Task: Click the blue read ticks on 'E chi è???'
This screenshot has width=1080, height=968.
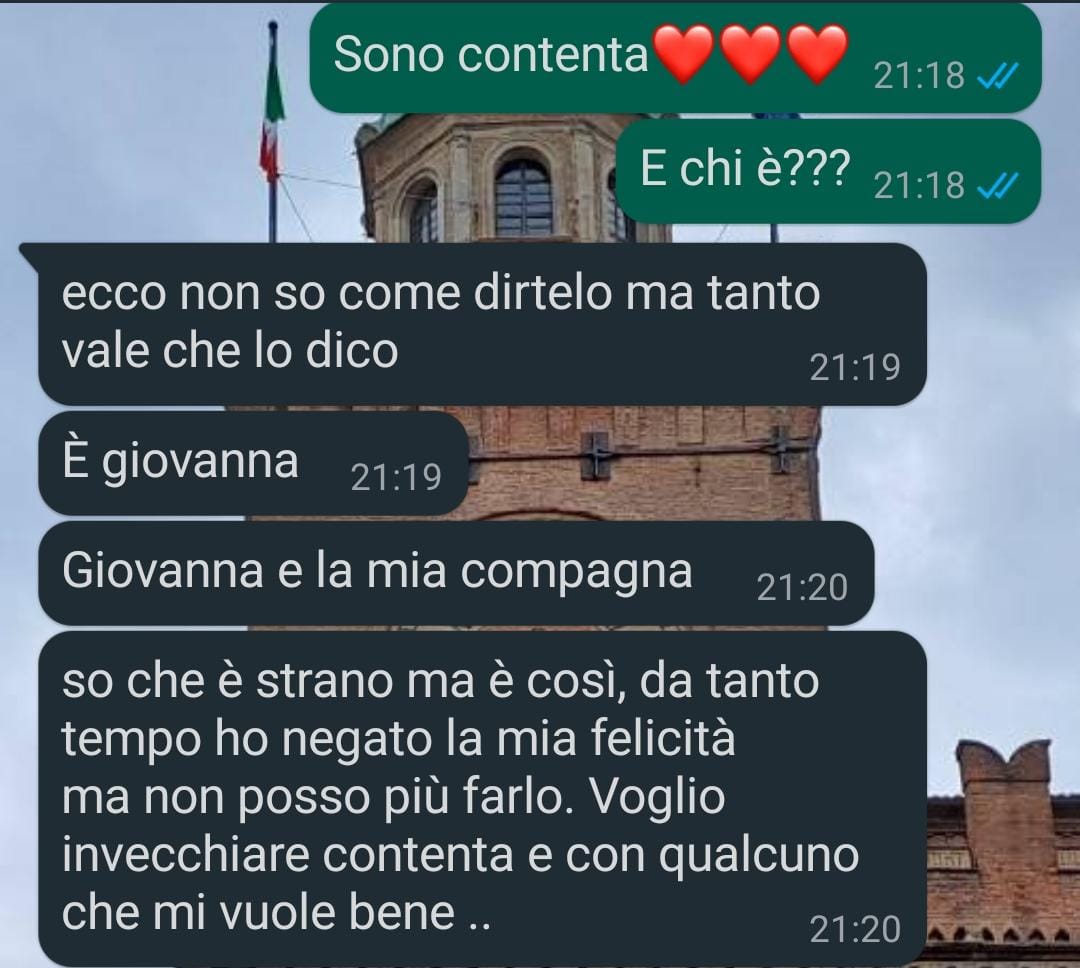Action: tap(997, 185)
